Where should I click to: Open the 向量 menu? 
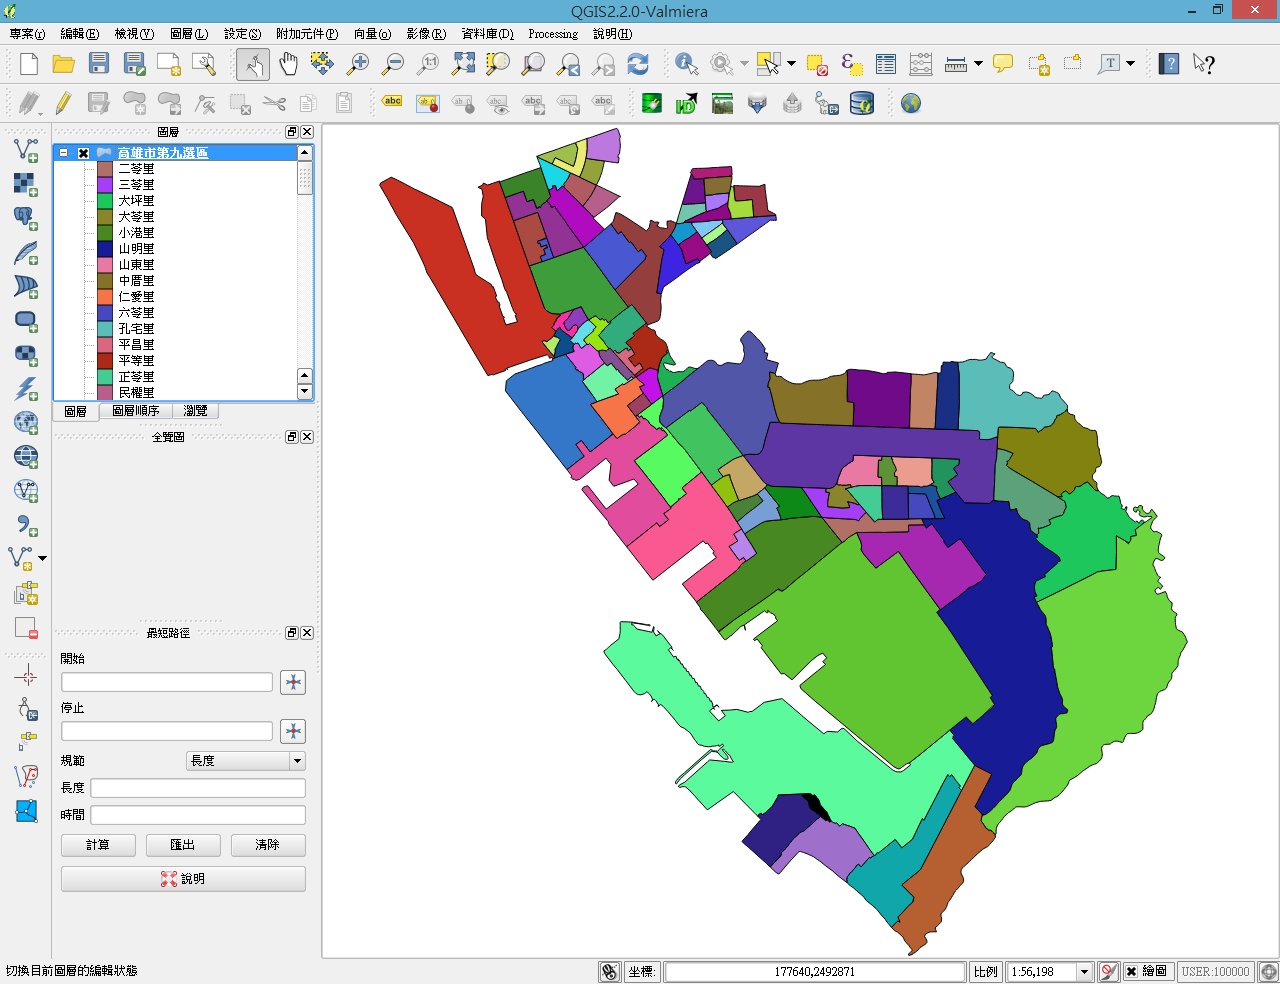click(x=372, y=34)
